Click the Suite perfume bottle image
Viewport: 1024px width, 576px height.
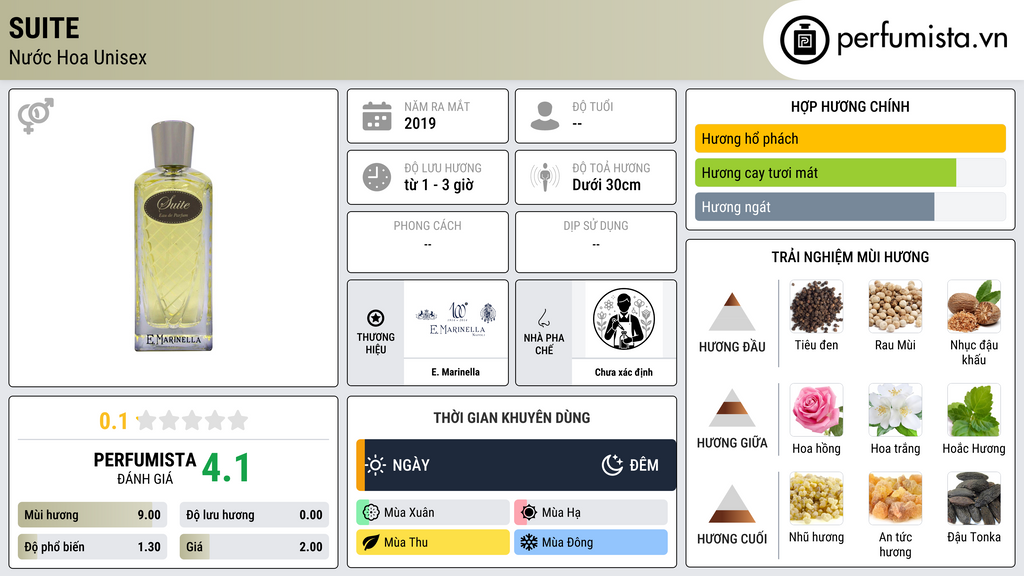click(173, 236)
